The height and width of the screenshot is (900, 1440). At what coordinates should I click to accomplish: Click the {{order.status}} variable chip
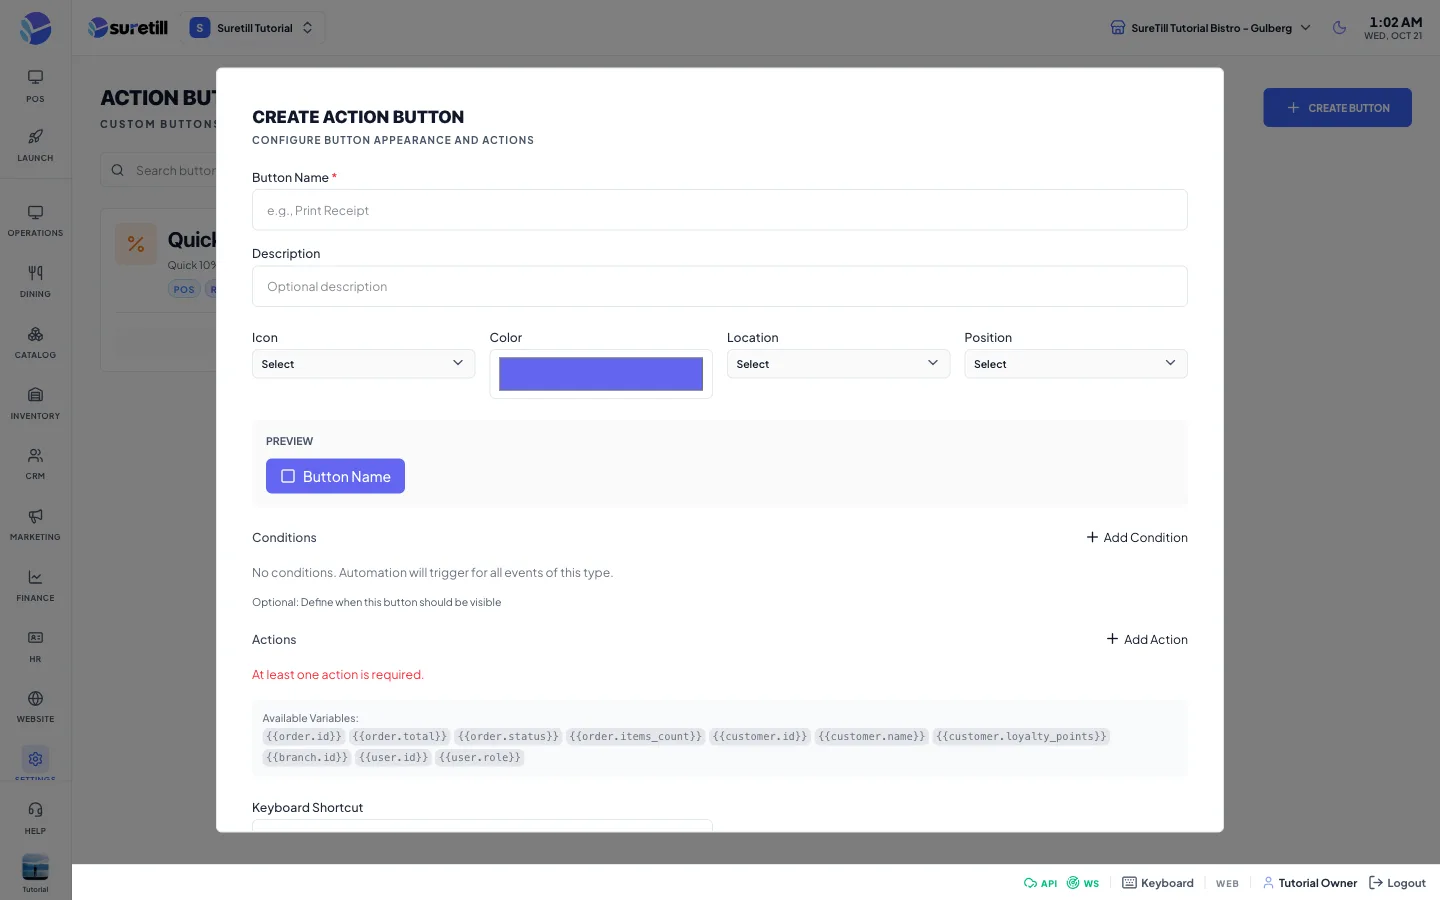(508, 737)
